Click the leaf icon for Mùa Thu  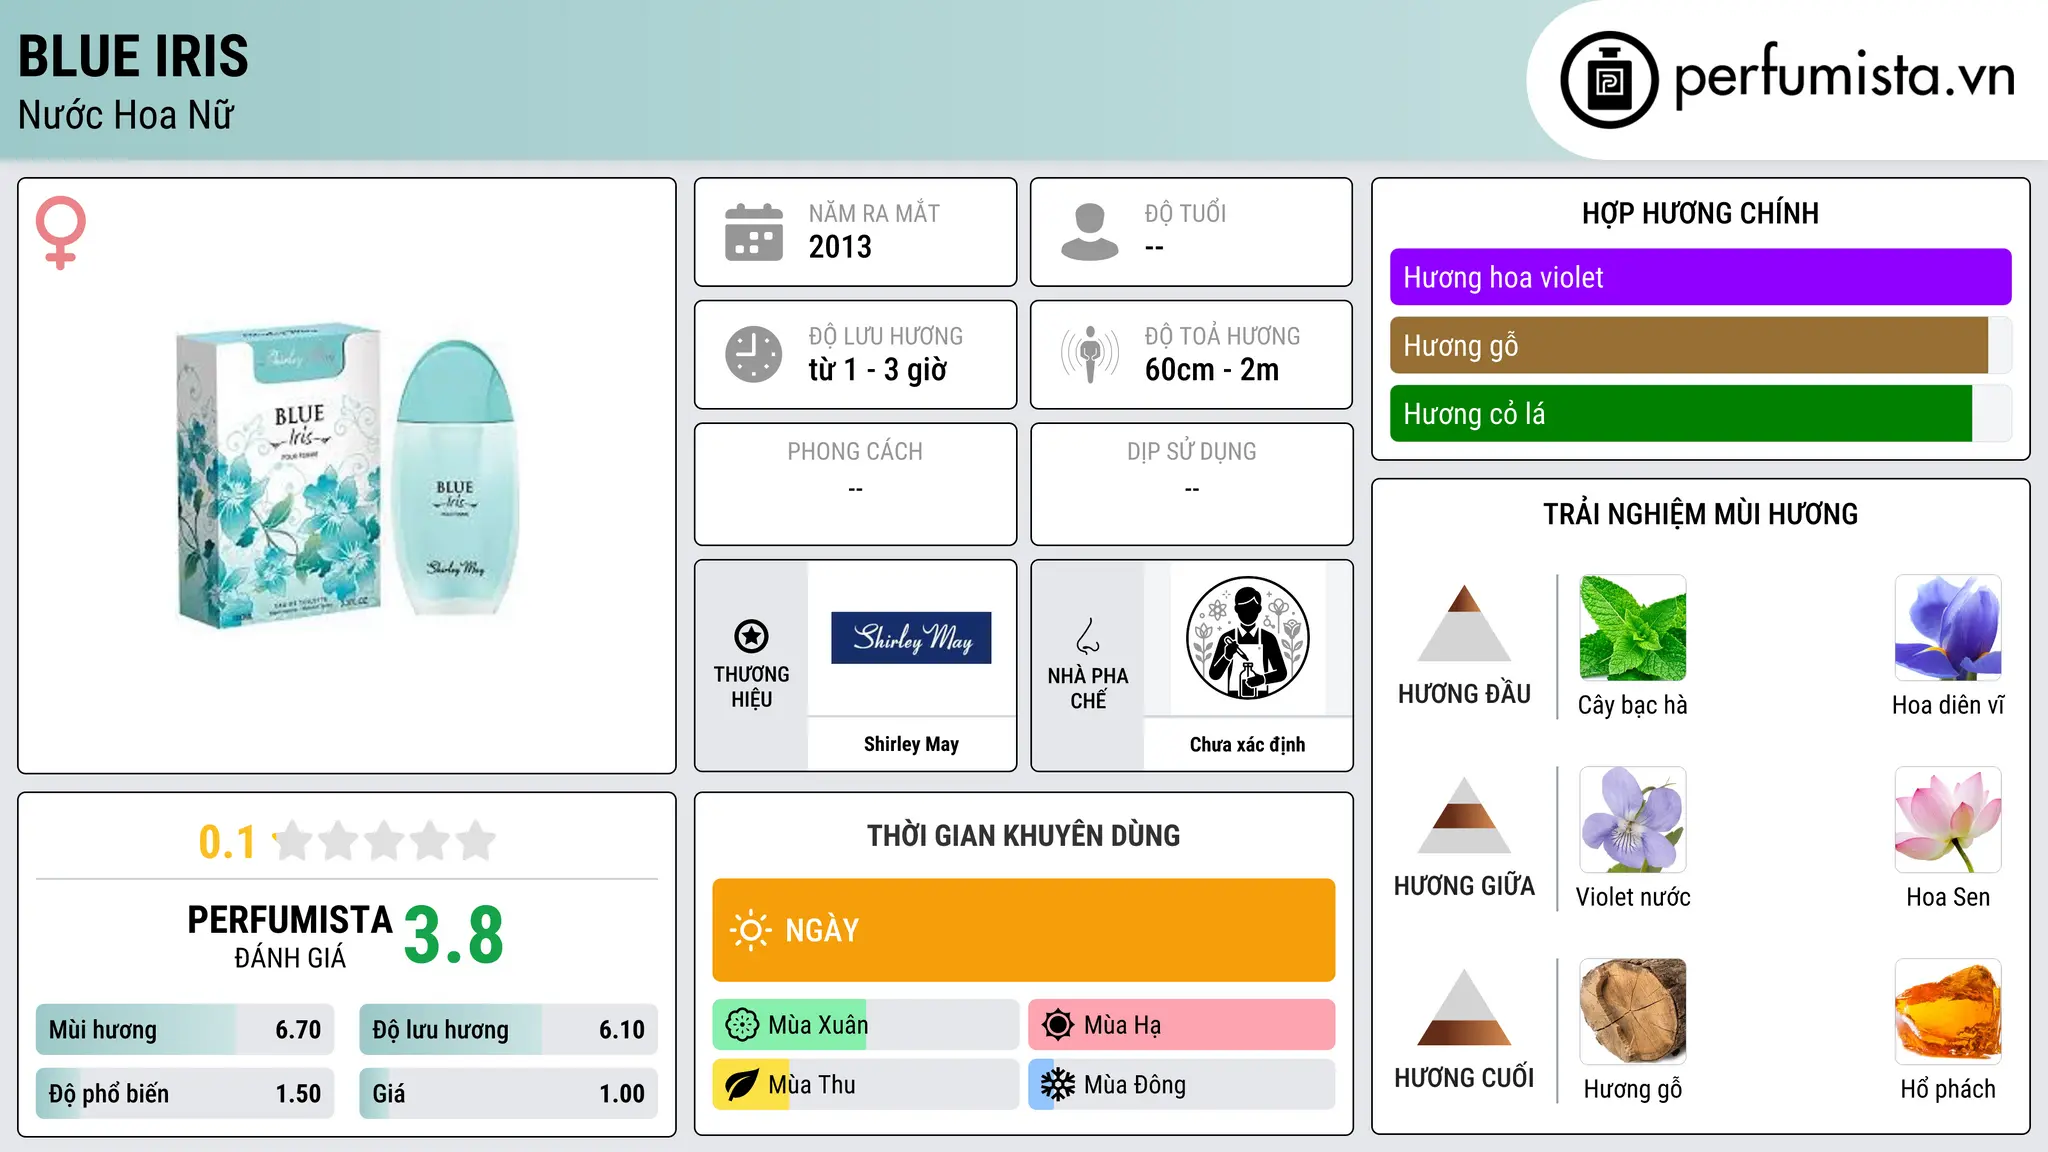point(742,1085)
